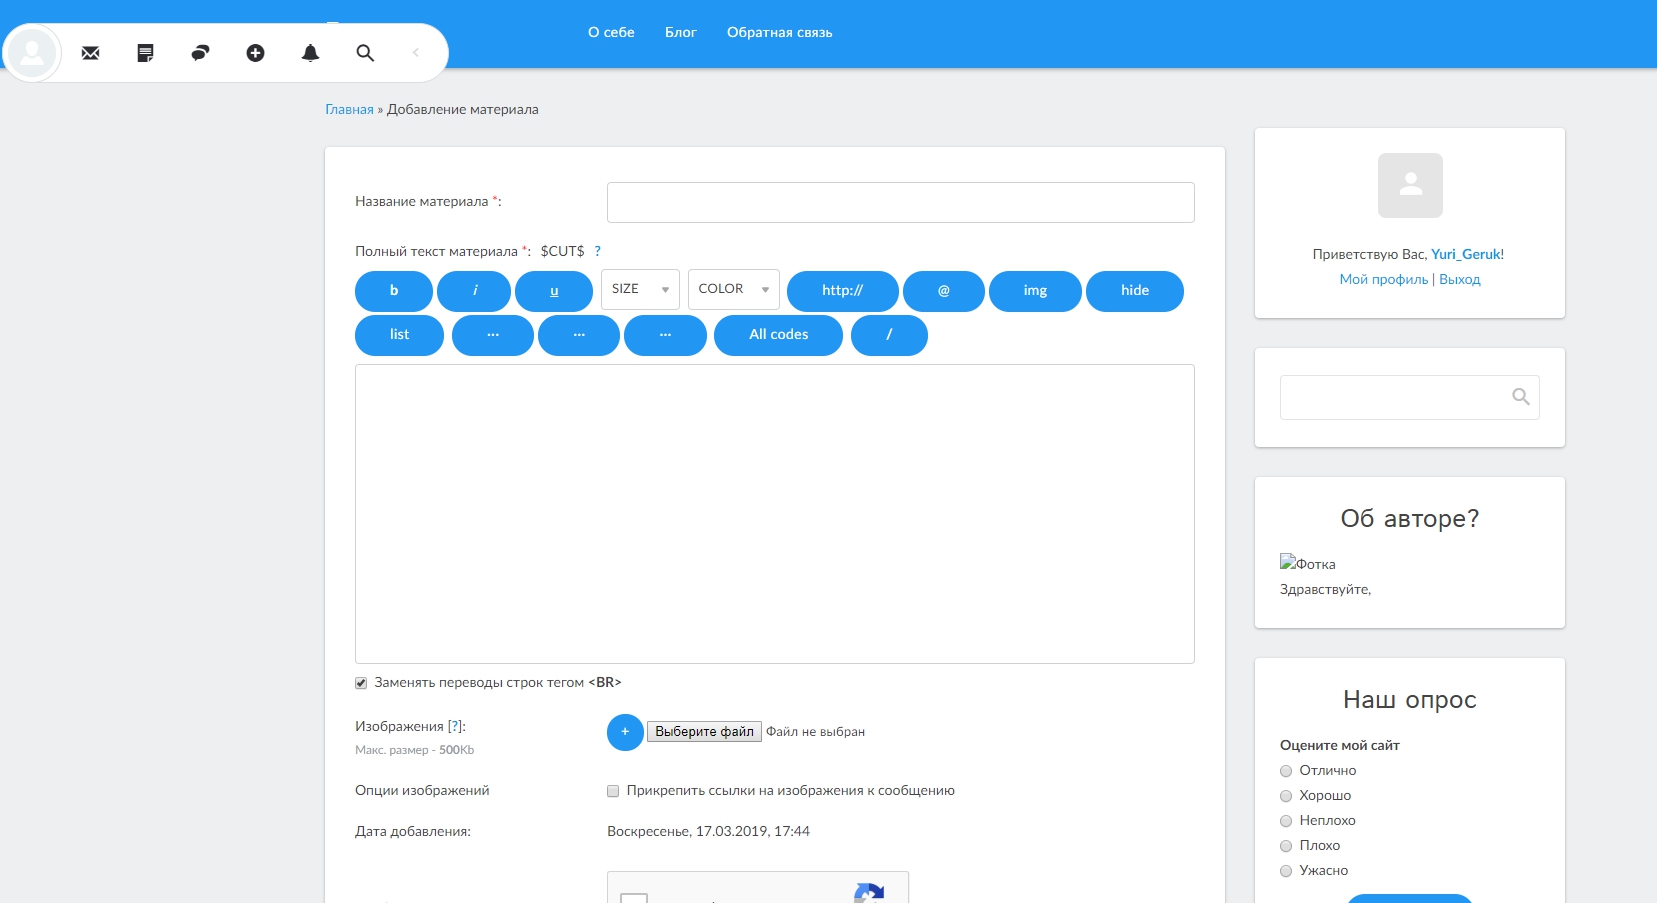The image size is (1657, 903).
Task: Open the COLOR dropdown
Action: click(733, 289)
